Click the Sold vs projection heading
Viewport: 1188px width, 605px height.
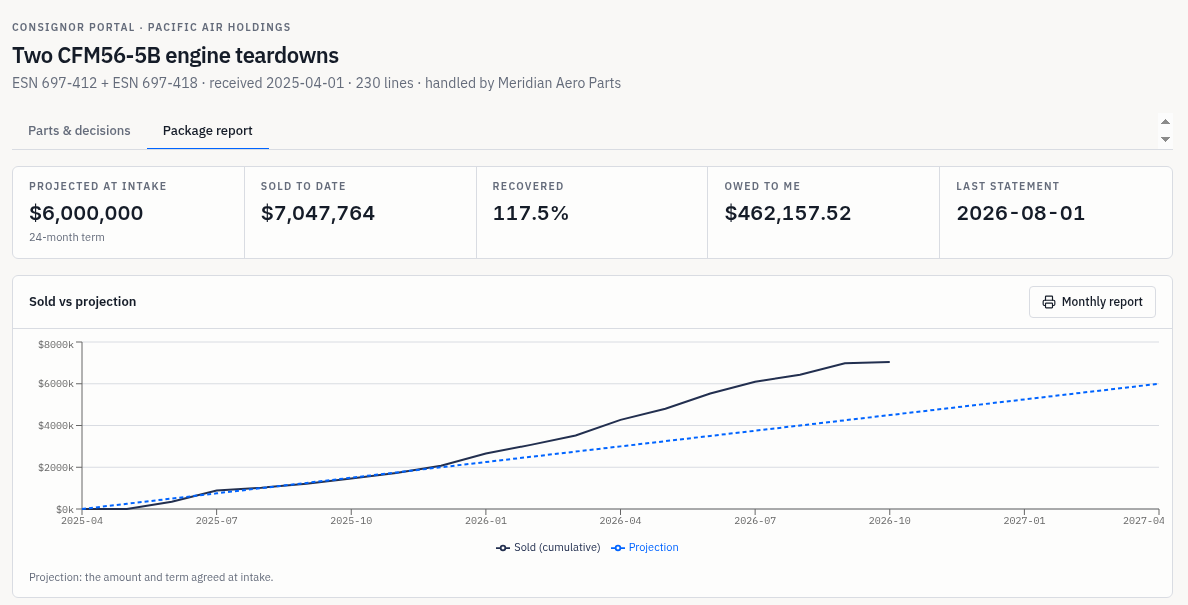[83, 301]
